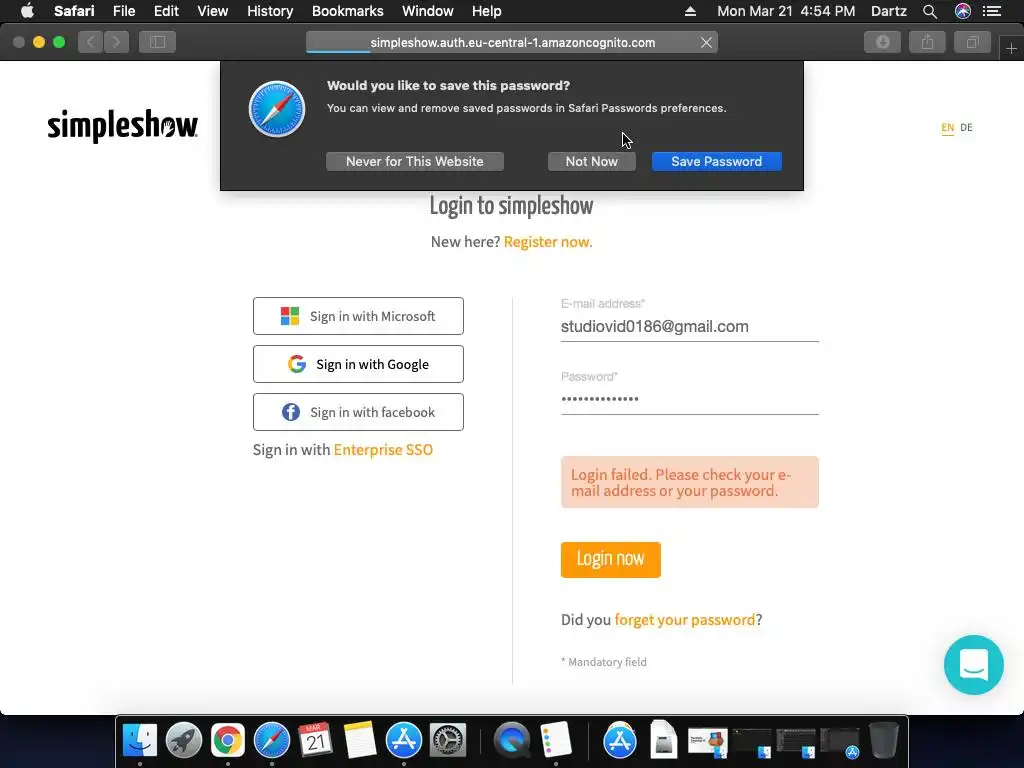Open the Safari menu
The height and width of the screenshot is (768, 1024).
tap(74, 11)
